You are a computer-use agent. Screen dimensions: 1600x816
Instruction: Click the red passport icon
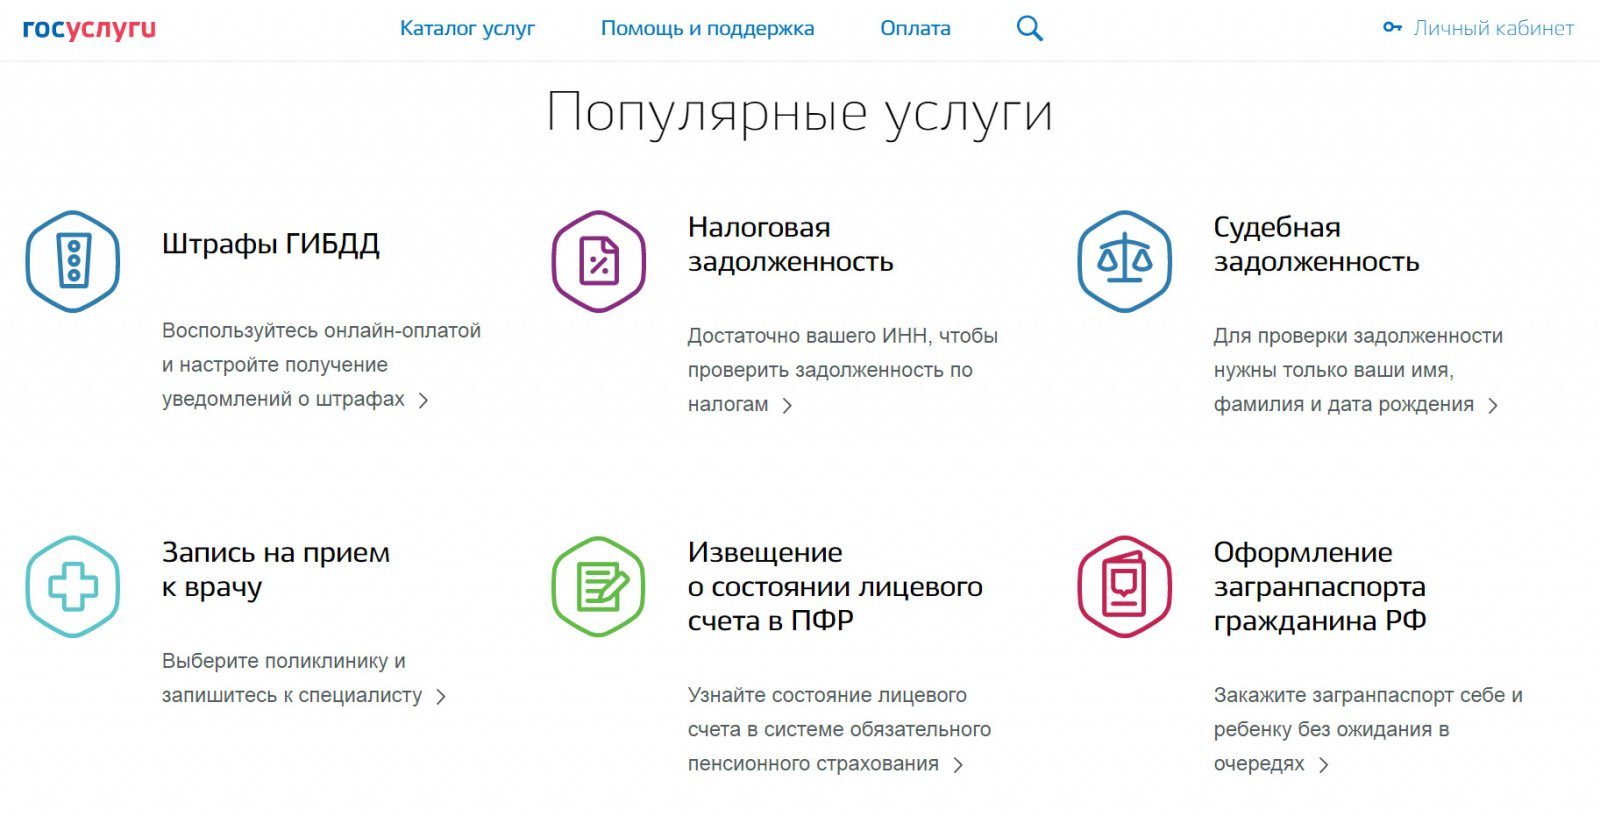[x=1125, y=587]
